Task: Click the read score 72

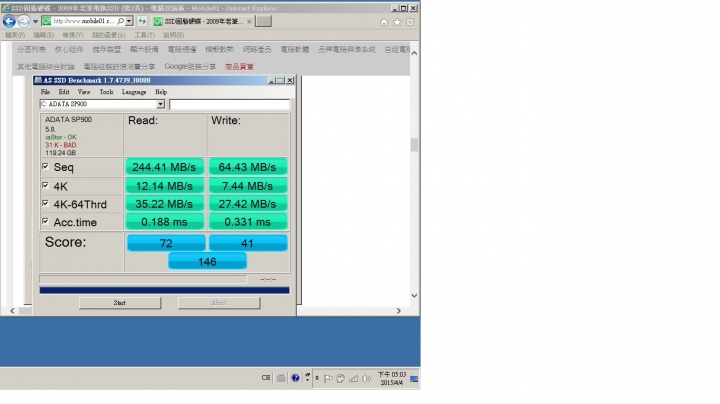Action: click(166, 243)
